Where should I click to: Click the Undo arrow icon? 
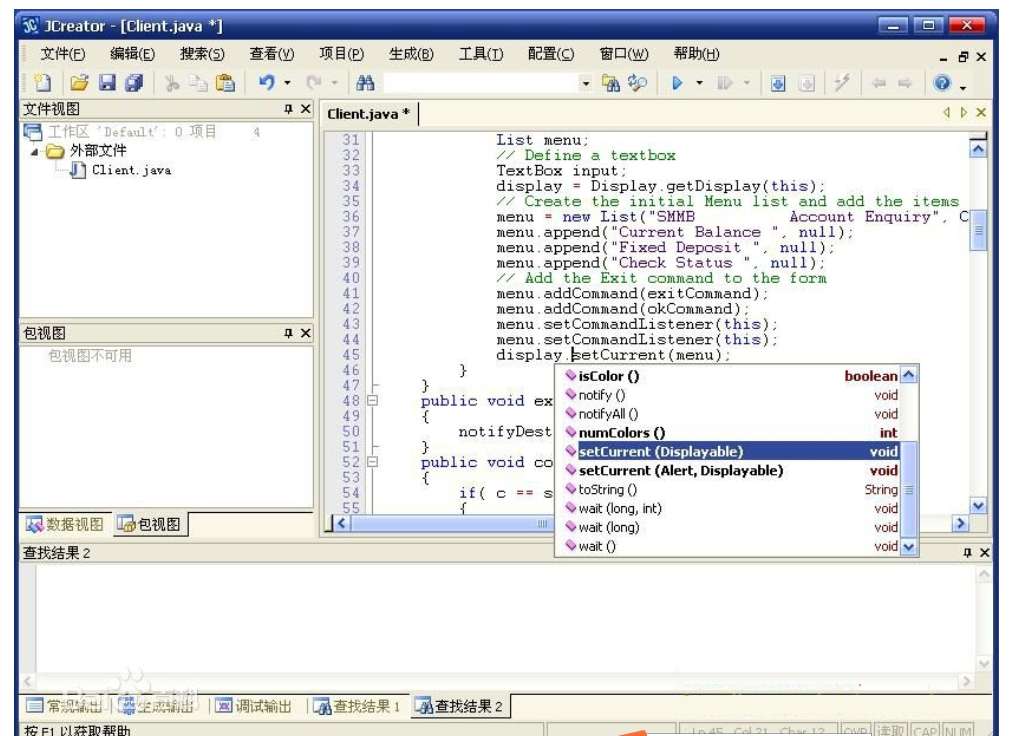point(267,83)
